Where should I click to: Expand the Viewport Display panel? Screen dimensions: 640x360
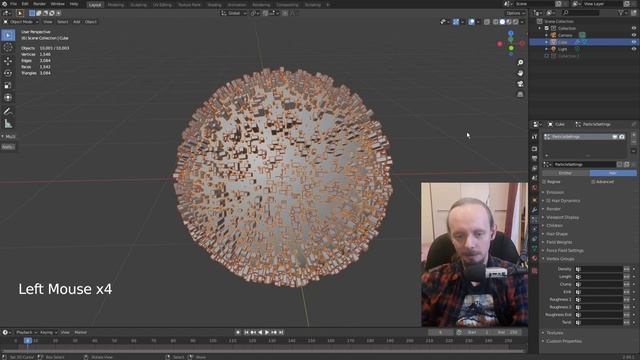point(562,217)
